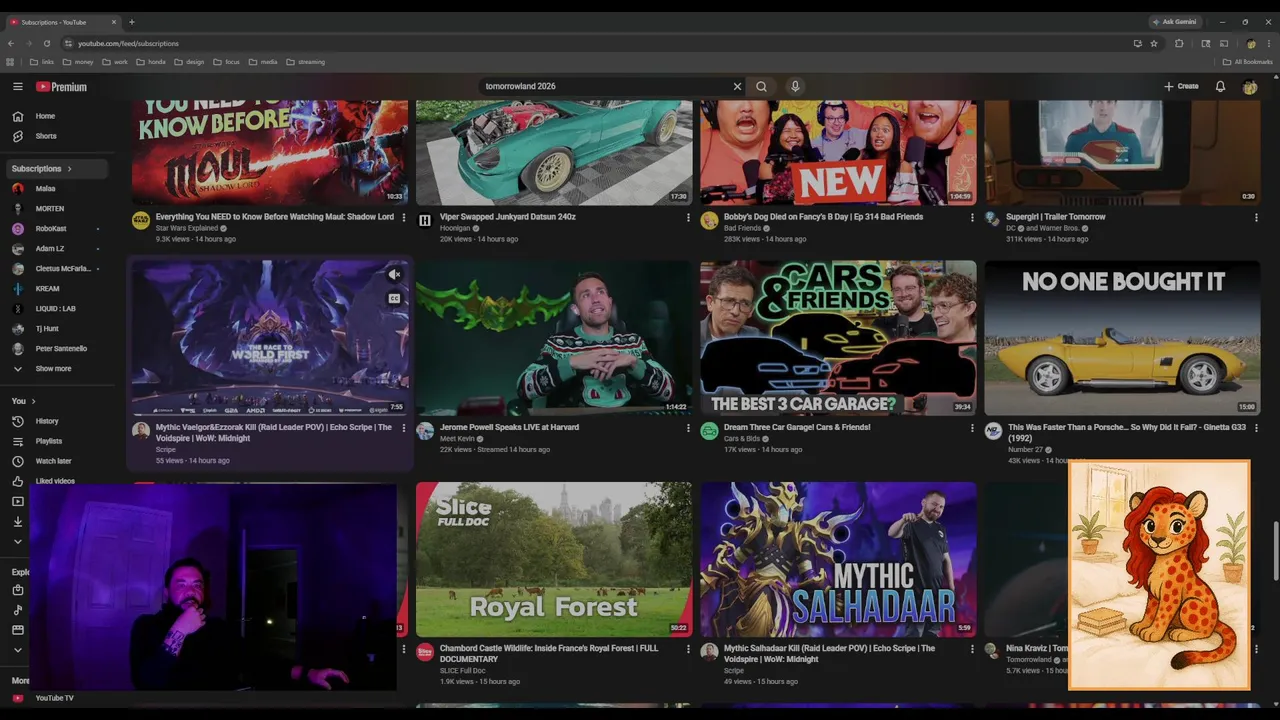Open options for Jerome Powell Speaks video

click(688, 428)
